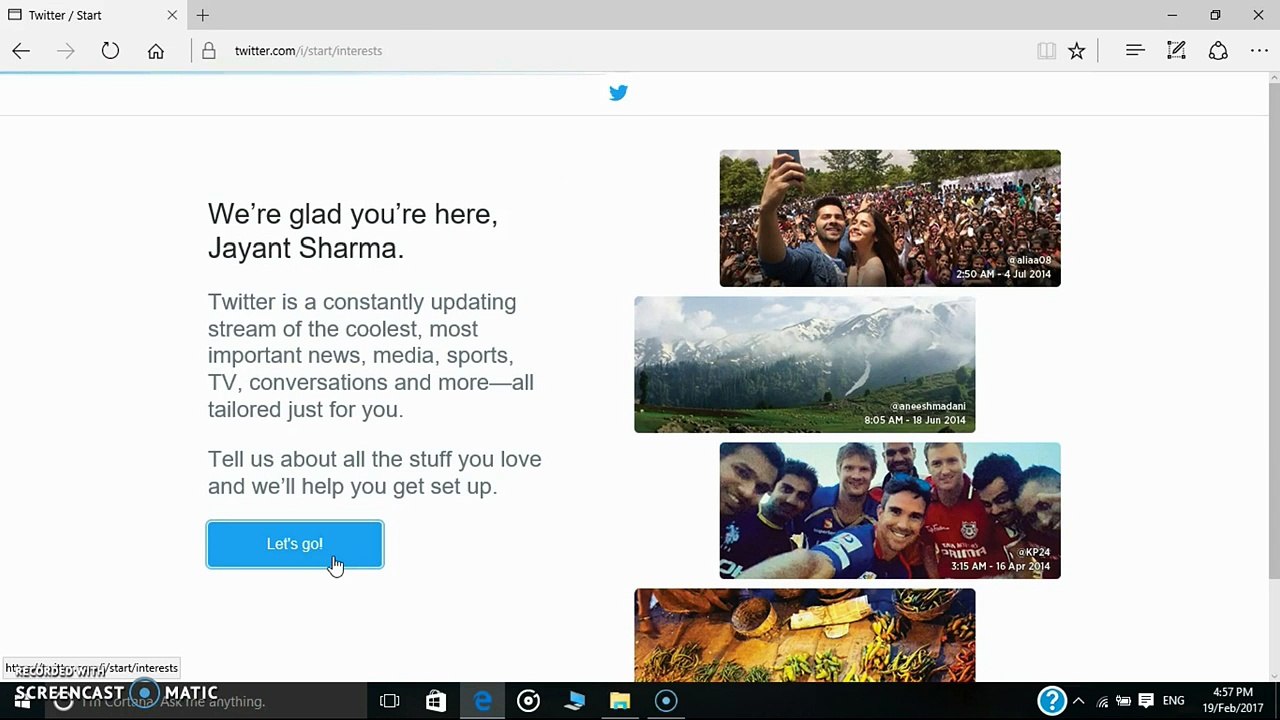Make a web note with pen icon
Screen dimensions: 1280x720
(1176, 51)
